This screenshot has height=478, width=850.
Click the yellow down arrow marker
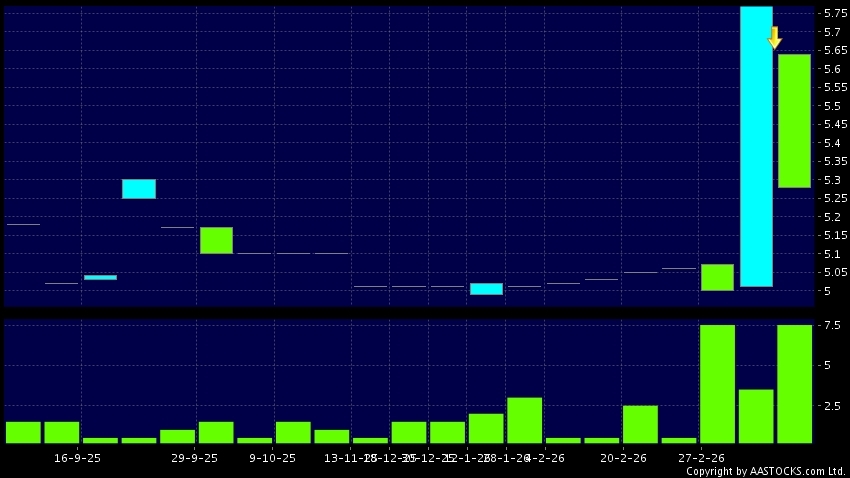[x=774, y=38]
